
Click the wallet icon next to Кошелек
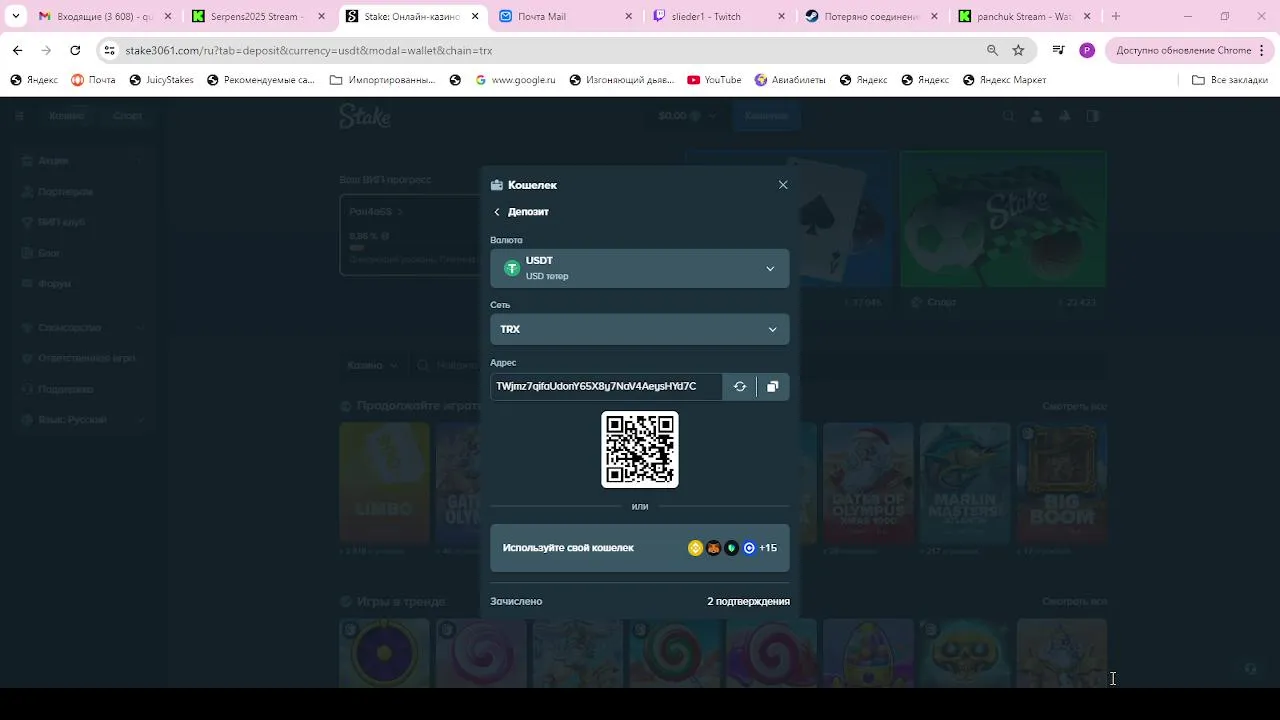pyautogui.click(x=497, y=185)
